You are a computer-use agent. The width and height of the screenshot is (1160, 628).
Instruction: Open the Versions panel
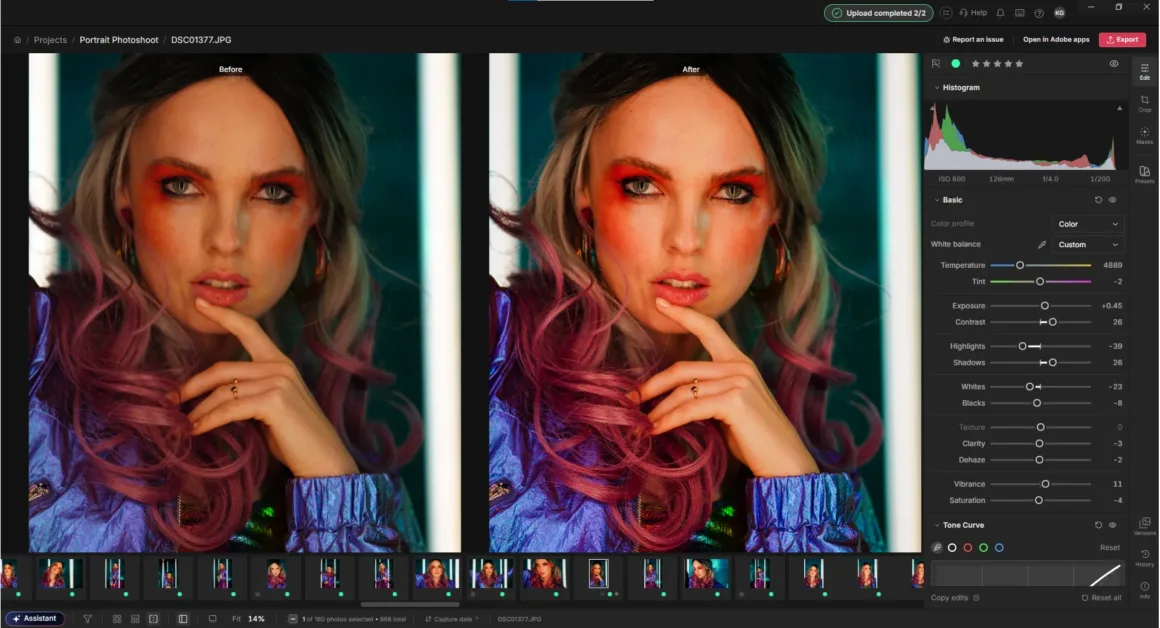1144,526
